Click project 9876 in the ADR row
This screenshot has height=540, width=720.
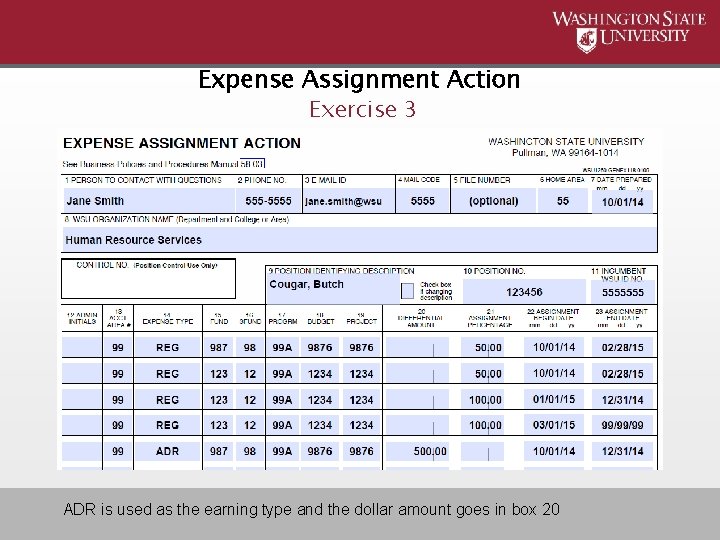coord(361,451)
